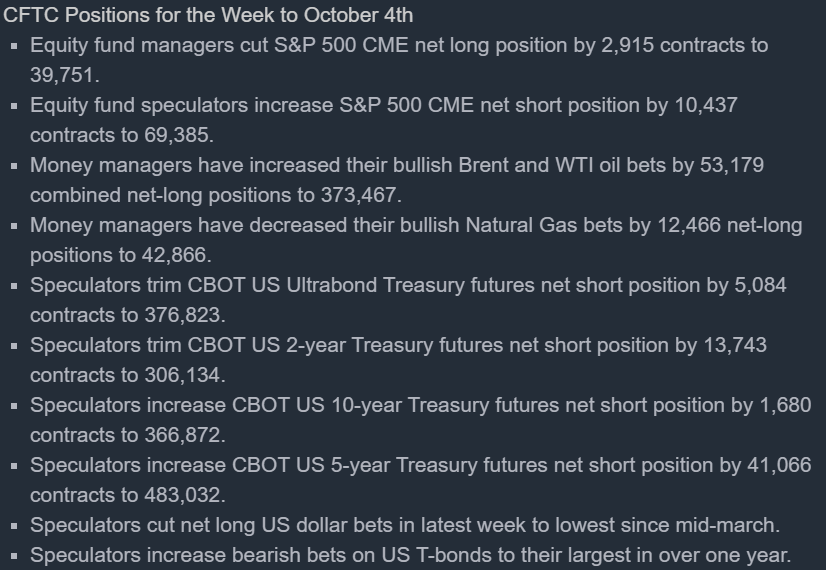Image resolution: width=826 pixels, height=570 pixels.
Task: Click the bullet marker beside the Brent and WTI item
Action: [14, 166]
